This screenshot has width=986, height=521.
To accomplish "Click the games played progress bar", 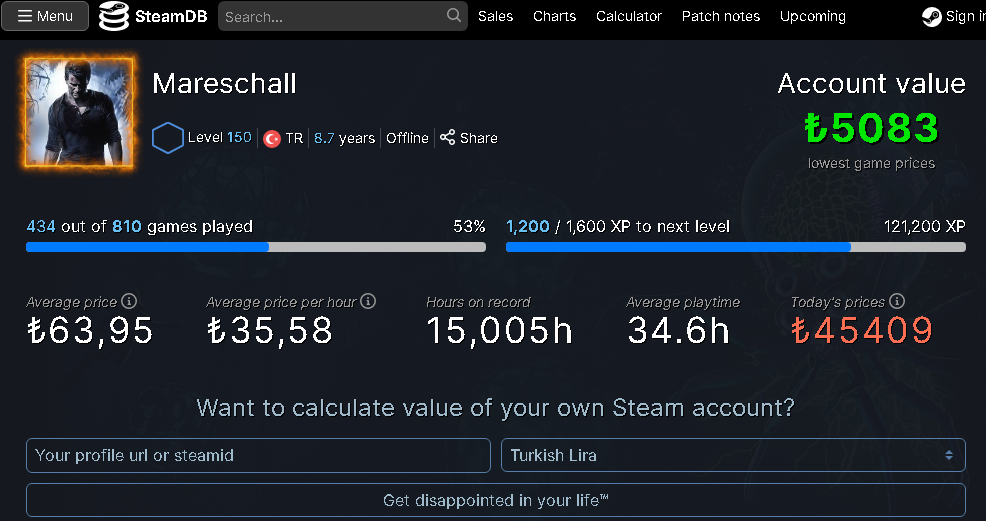I will pos(256,247).
